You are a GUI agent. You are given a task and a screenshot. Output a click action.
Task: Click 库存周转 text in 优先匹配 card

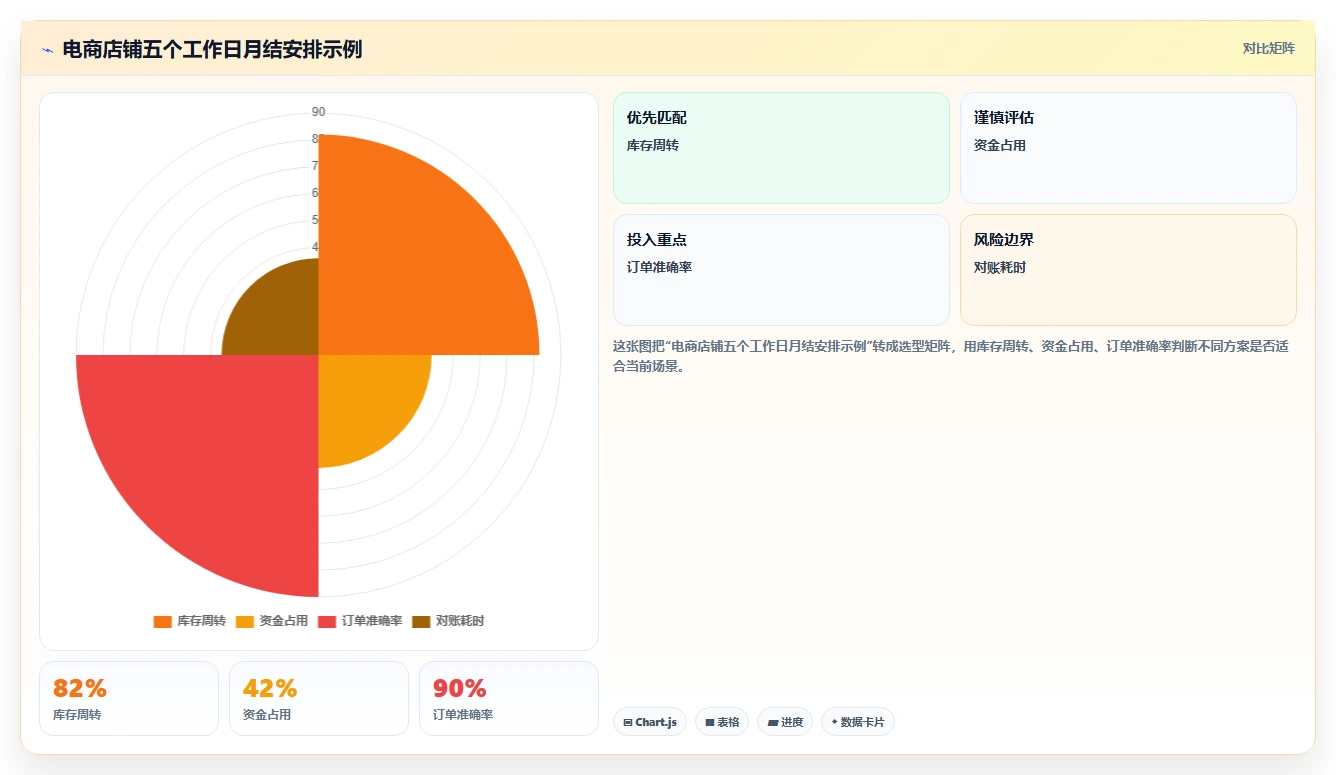pos(653,145)
